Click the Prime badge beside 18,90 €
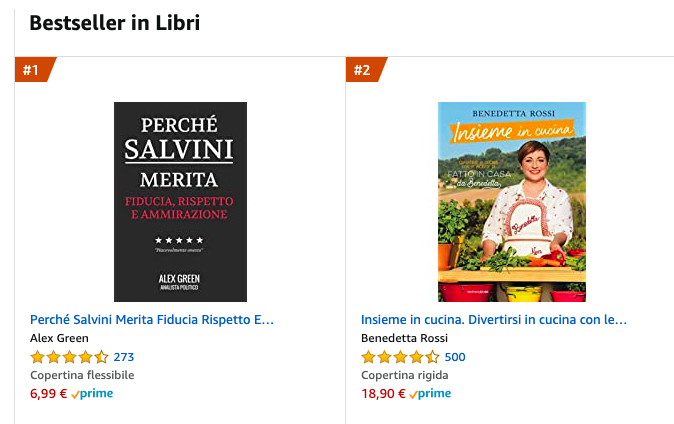Screen dimensions: 674x424 point(431,394)
